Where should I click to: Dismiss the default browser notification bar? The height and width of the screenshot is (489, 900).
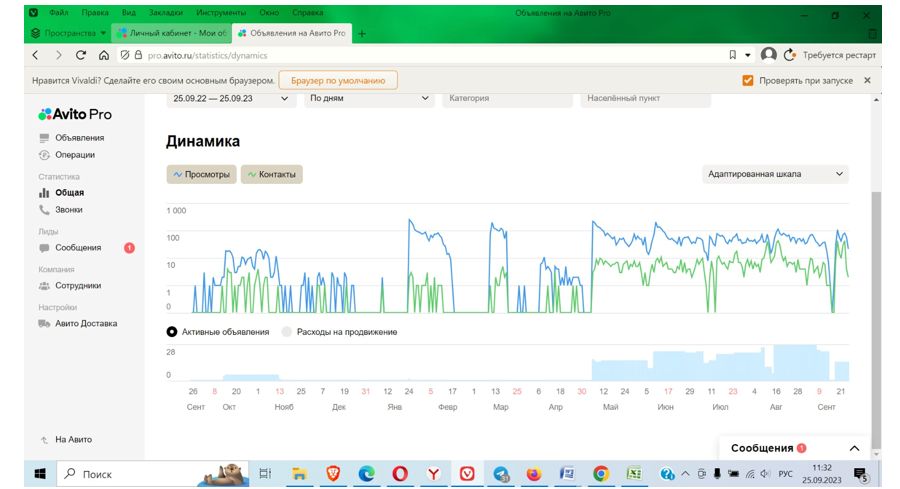(867, 80)
